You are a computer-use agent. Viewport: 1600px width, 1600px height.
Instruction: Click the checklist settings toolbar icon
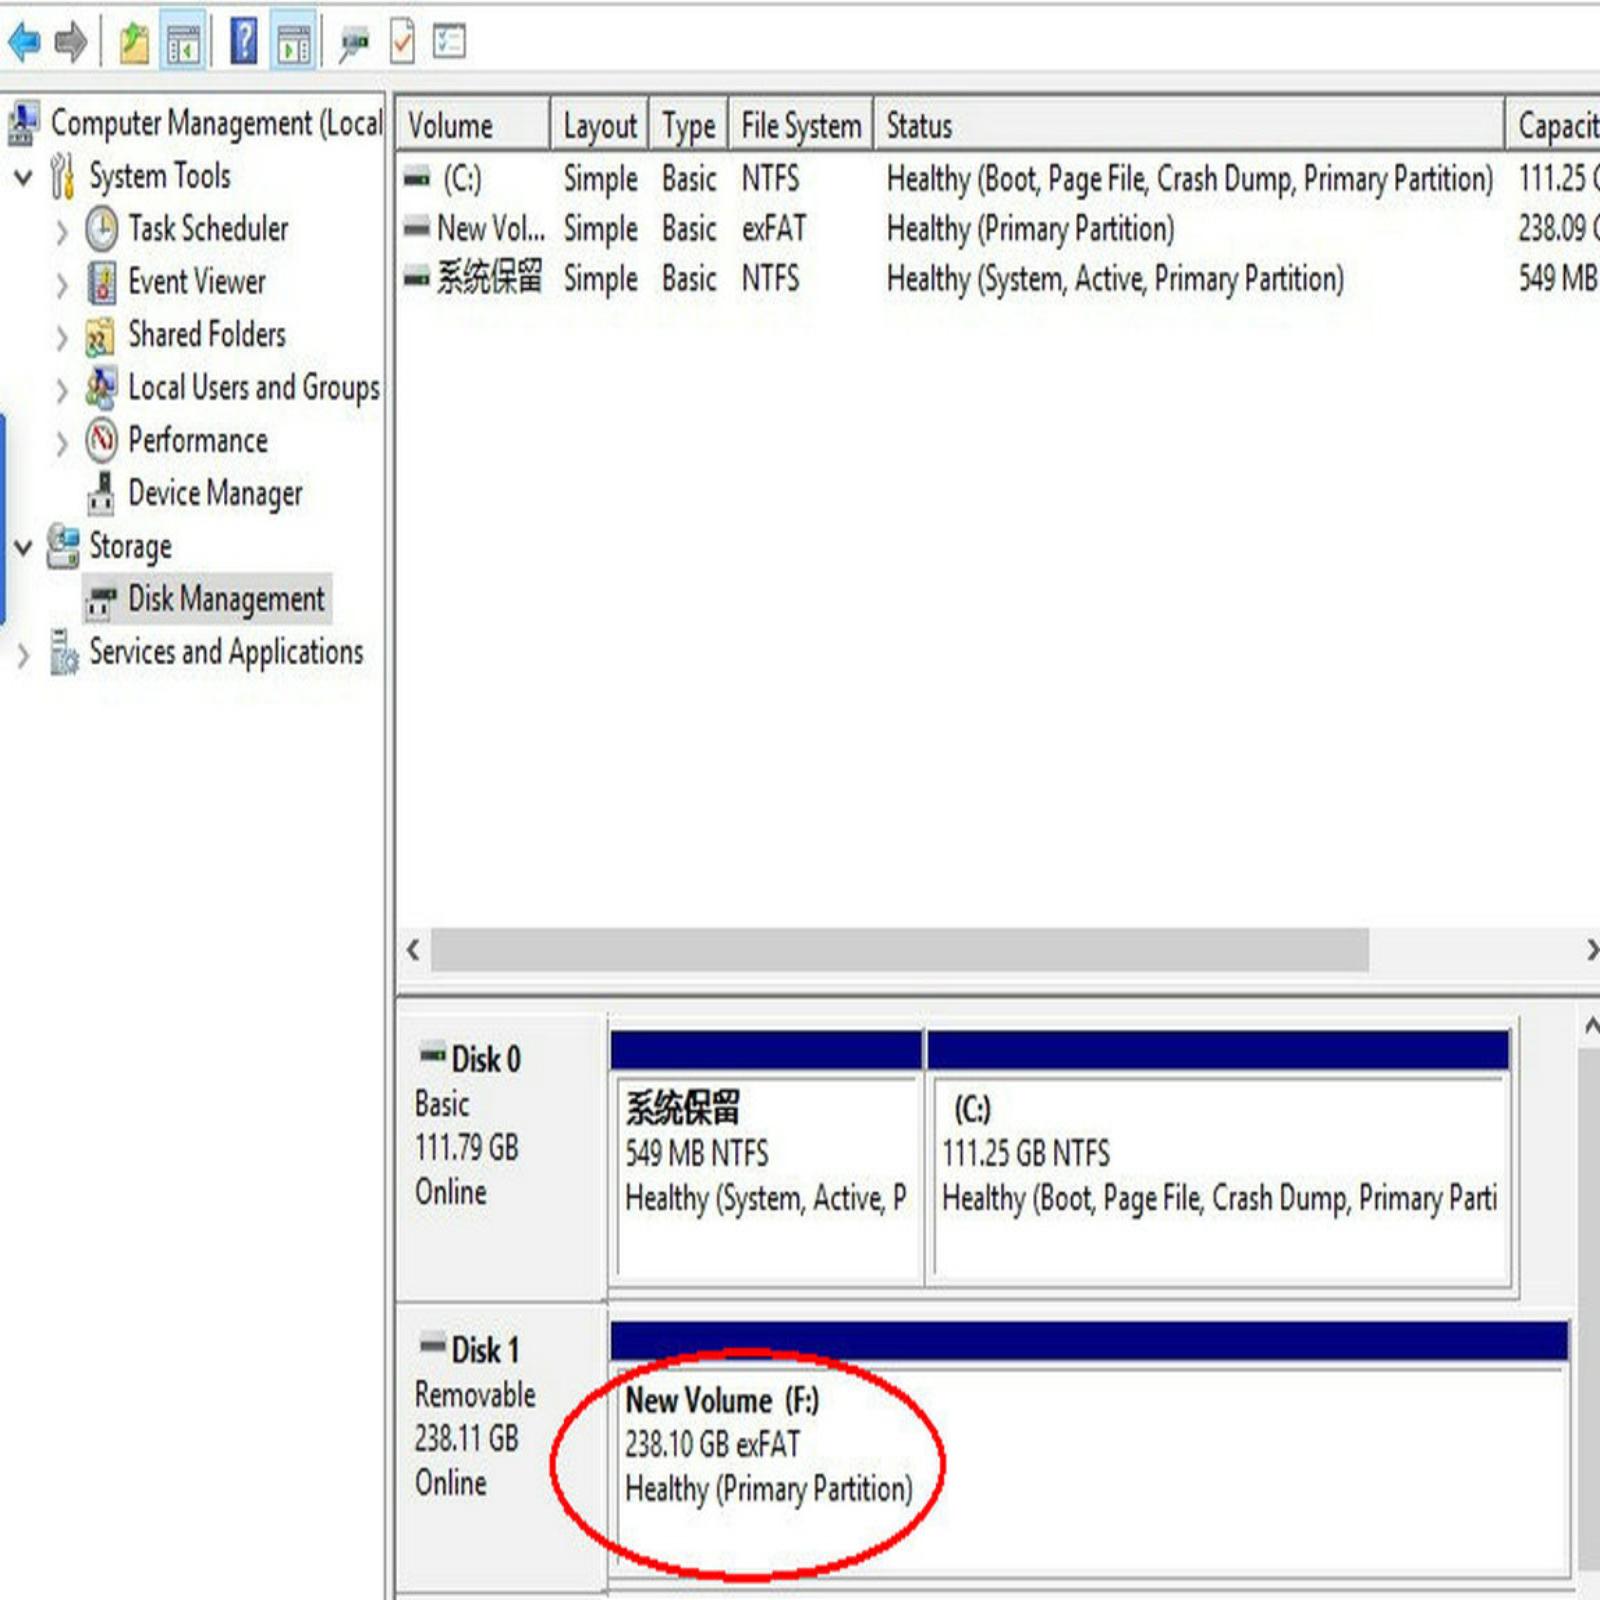[449, 42]
